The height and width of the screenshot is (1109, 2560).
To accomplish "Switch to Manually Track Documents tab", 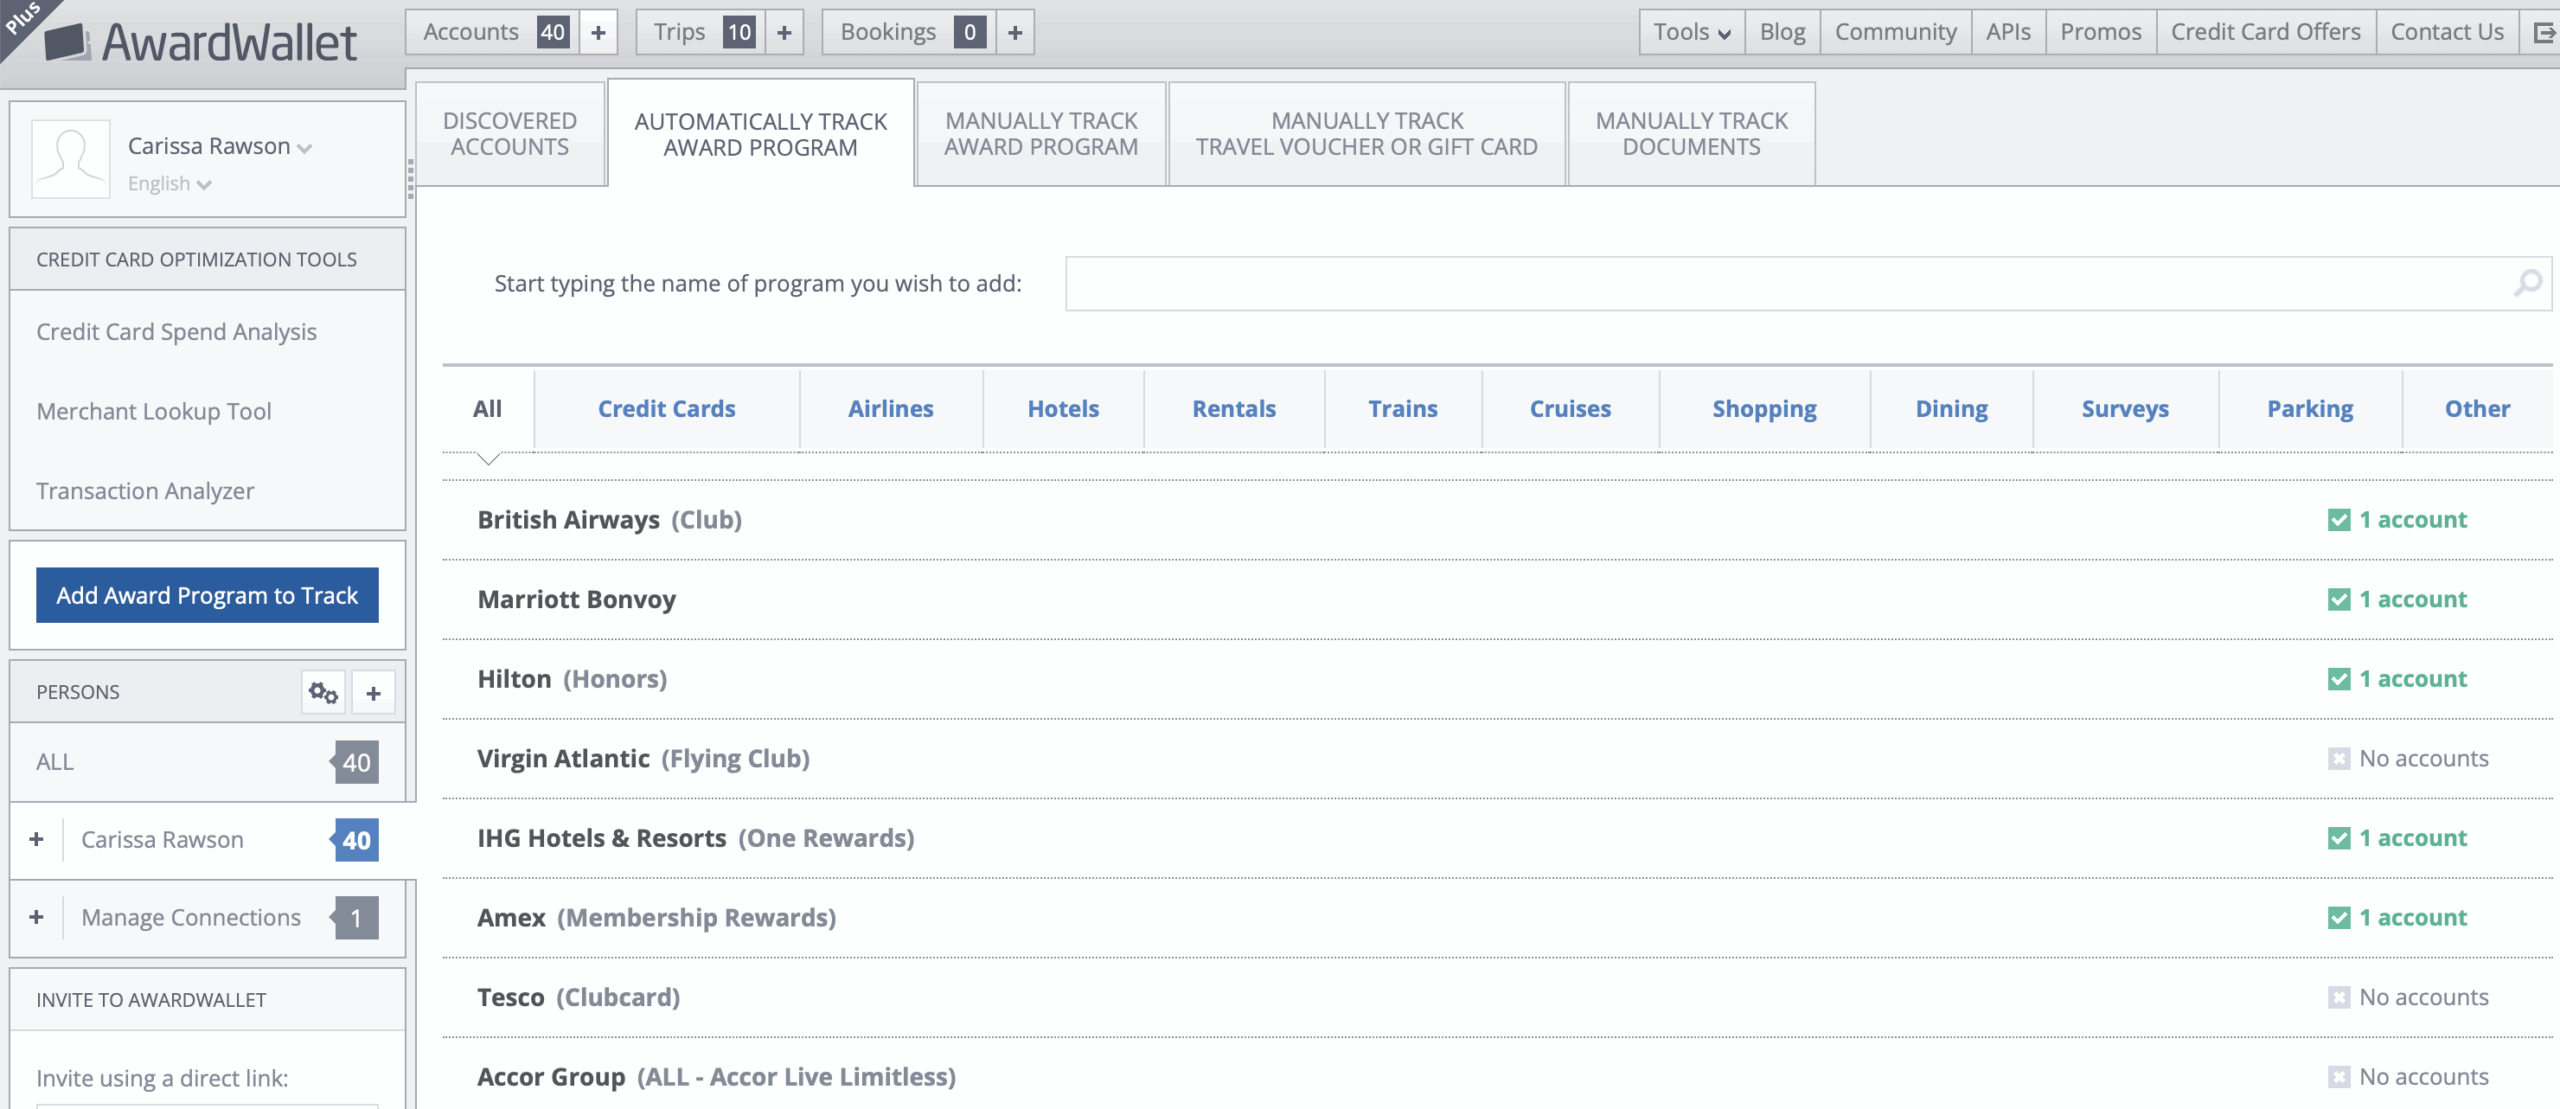I will coord(1691,134).
